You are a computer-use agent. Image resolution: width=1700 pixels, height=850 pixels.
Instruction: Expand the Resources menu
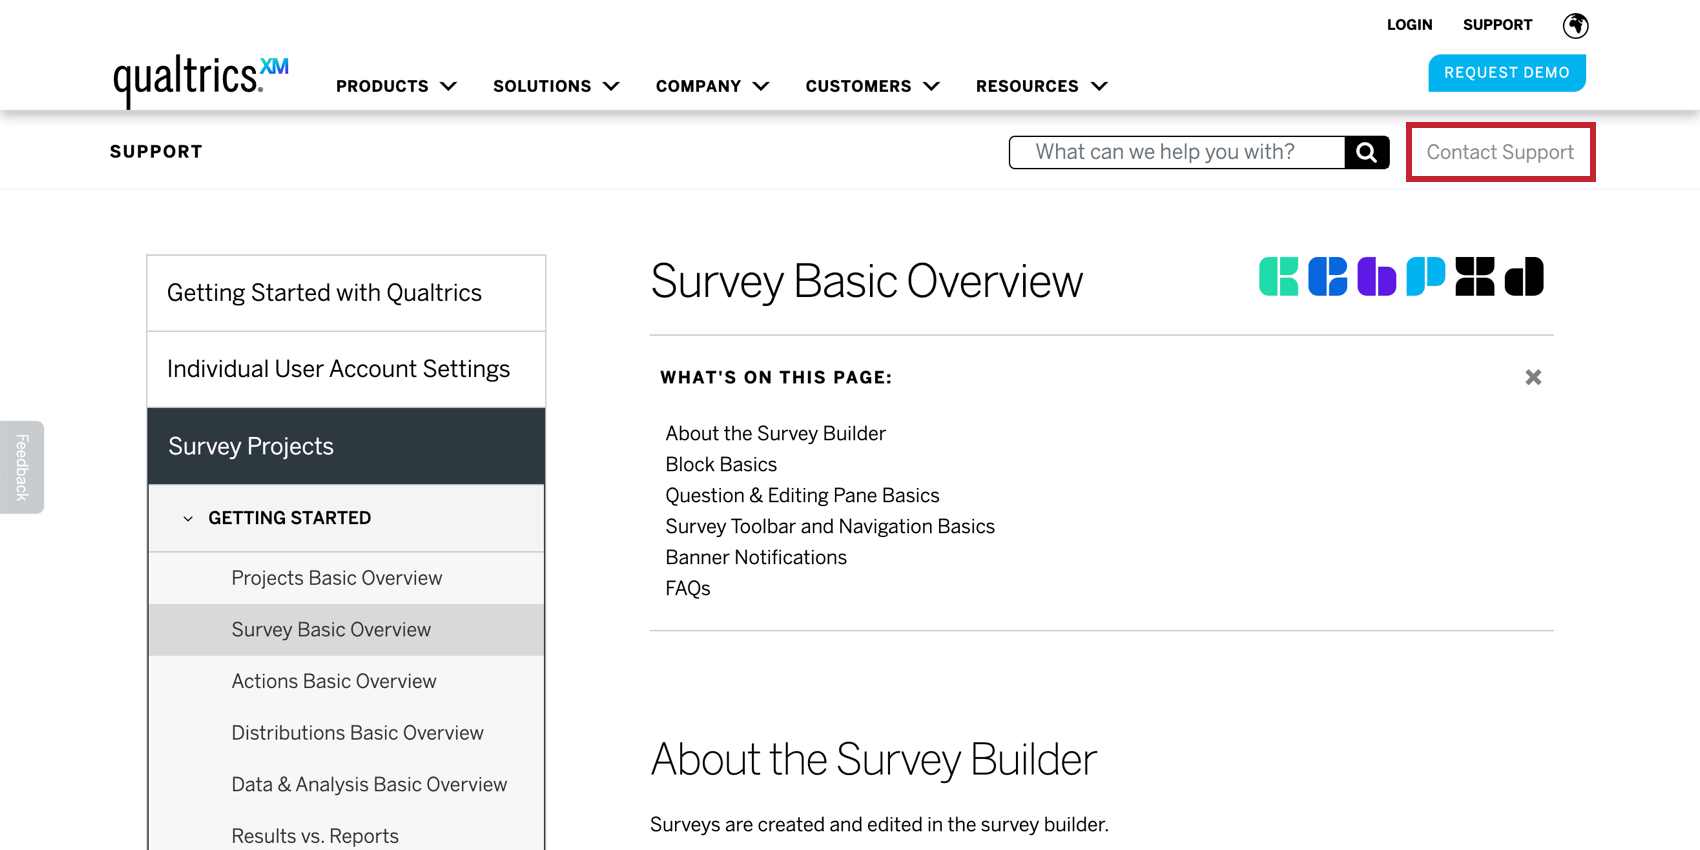[1042, 86]
